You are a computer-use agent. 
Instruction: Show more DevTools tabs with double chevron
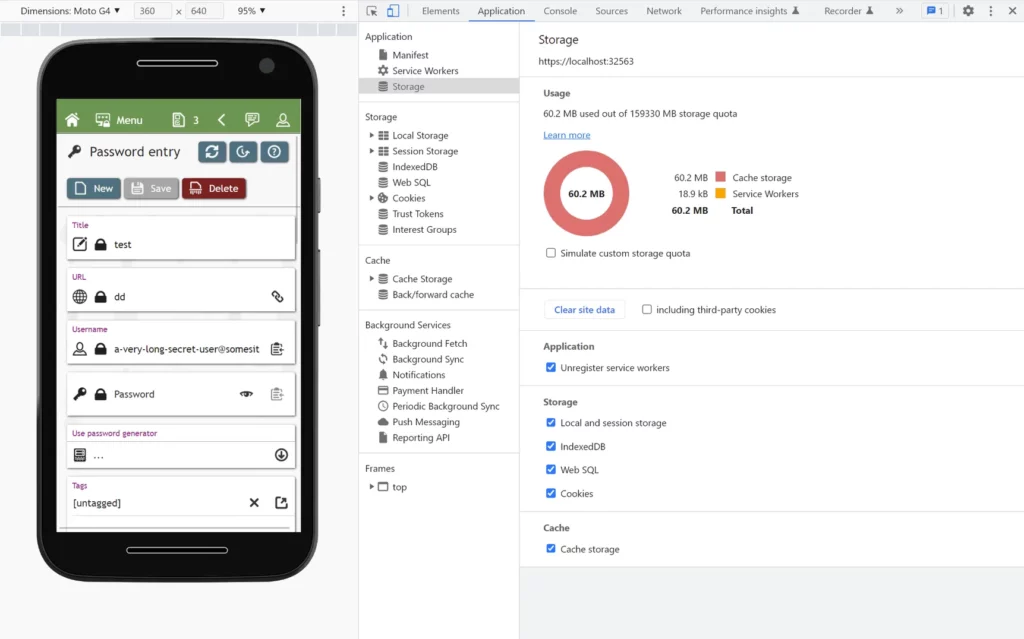[x=899, y=10]
